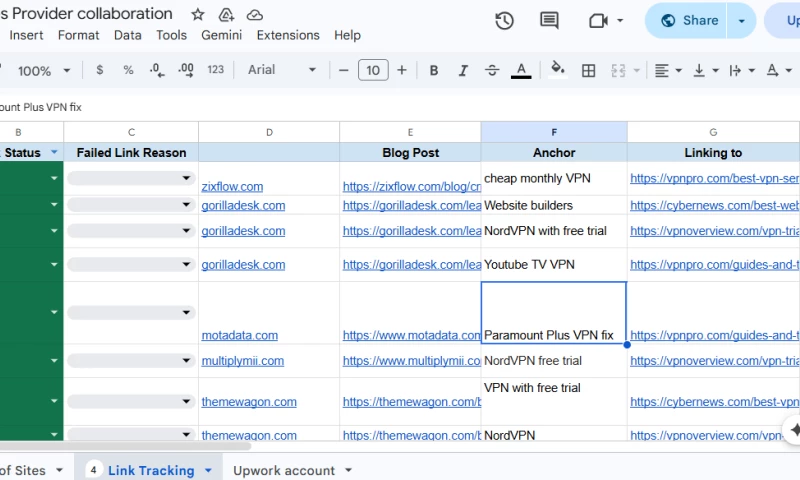
Task: Open the Data menu
Action: tap(128, 35)
